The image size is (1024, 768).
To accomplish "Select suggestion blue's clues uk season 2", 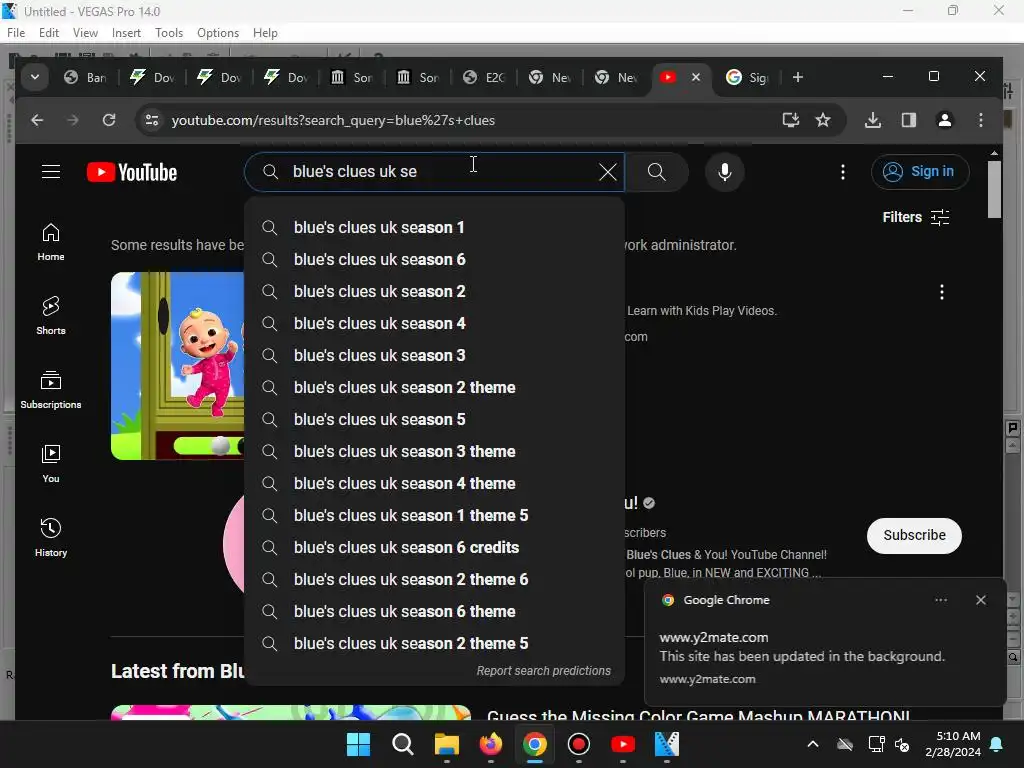I will 434,291.
